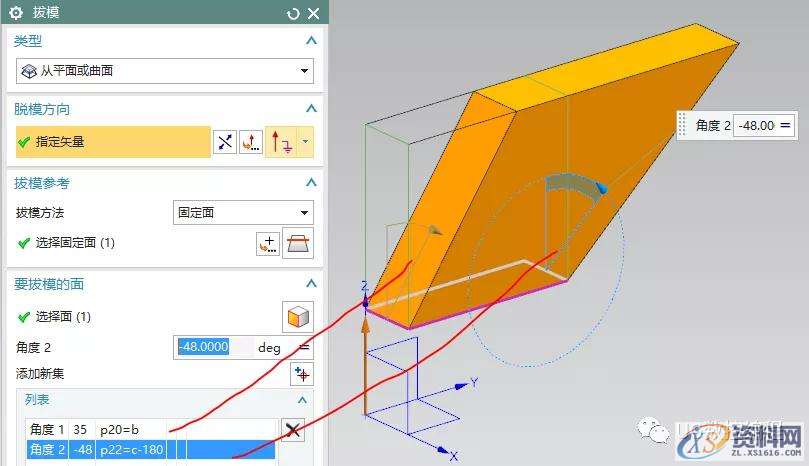Viewport: 809px width, 466px height.
Task: Click the blue angle handle sphere on model
Action: pos(601,187)
